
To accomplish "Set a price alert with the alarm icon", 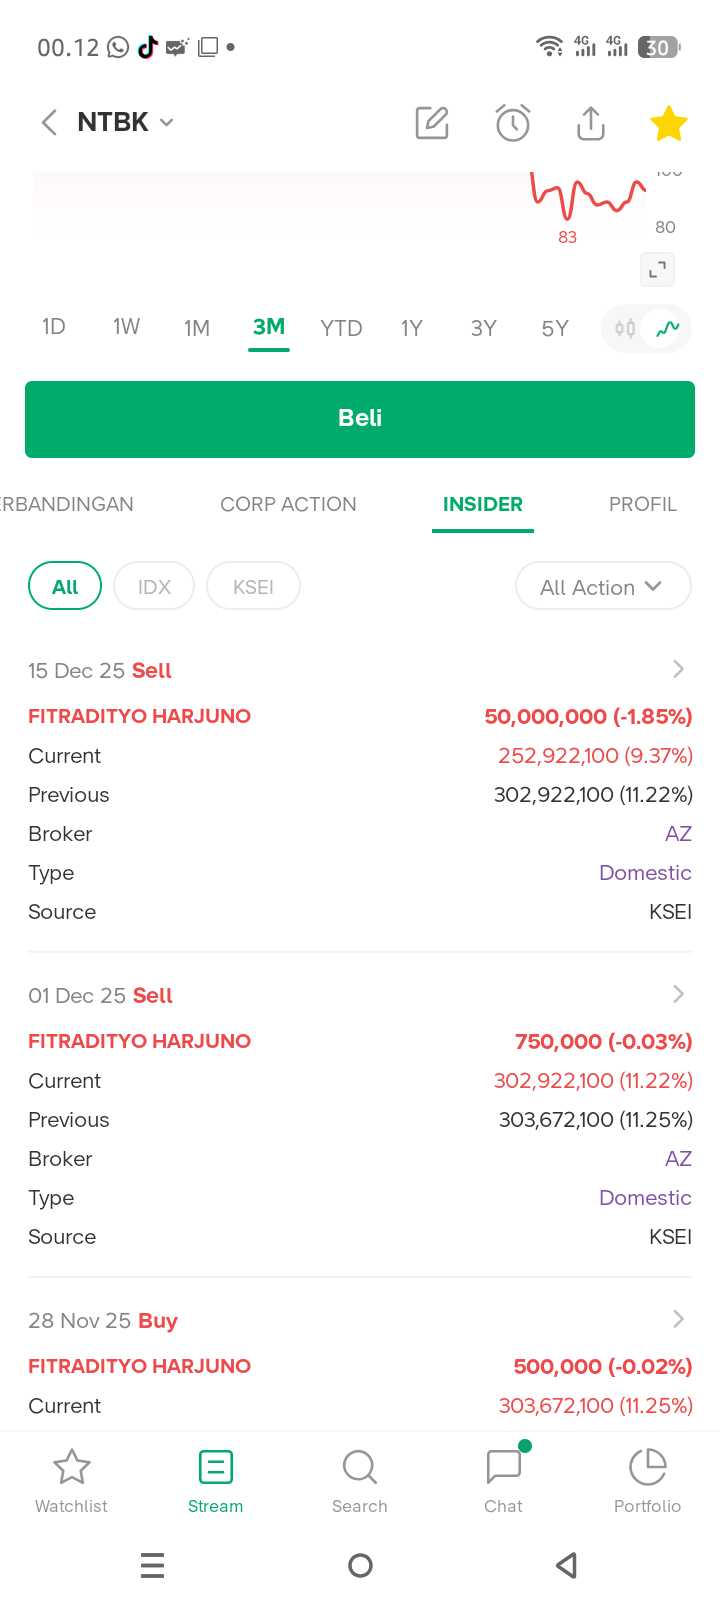I will (512, 123).
